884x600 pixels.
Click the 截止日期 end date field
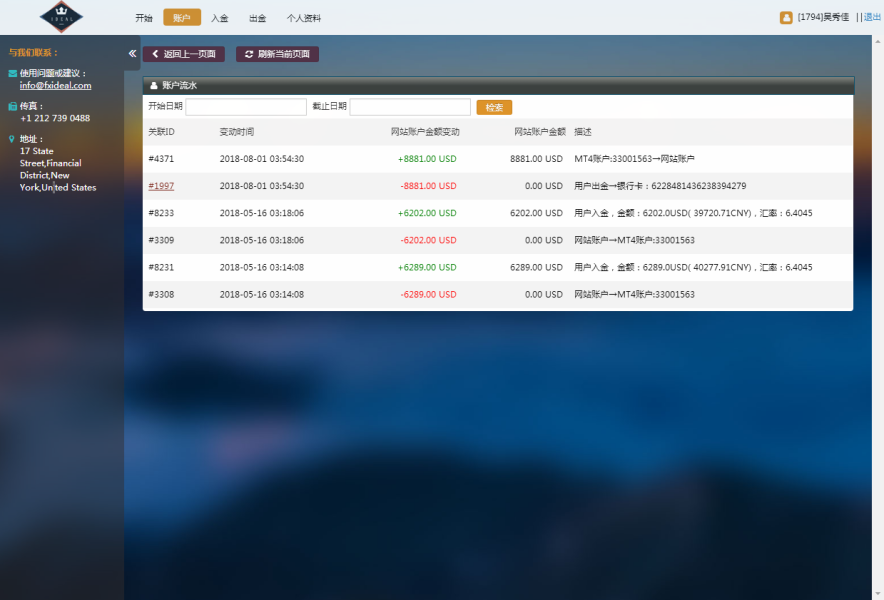(409, 107)
